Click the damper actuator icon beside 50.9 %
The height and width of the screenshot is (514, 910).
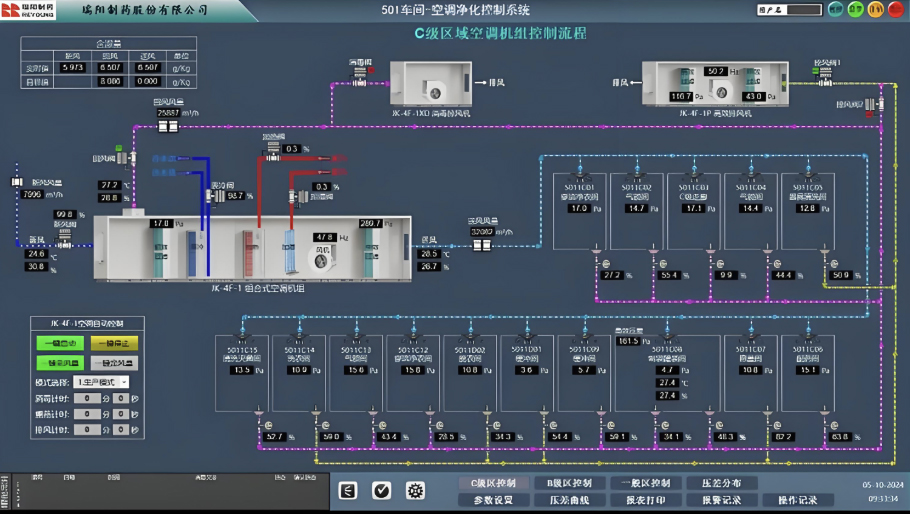pos(834,264)
